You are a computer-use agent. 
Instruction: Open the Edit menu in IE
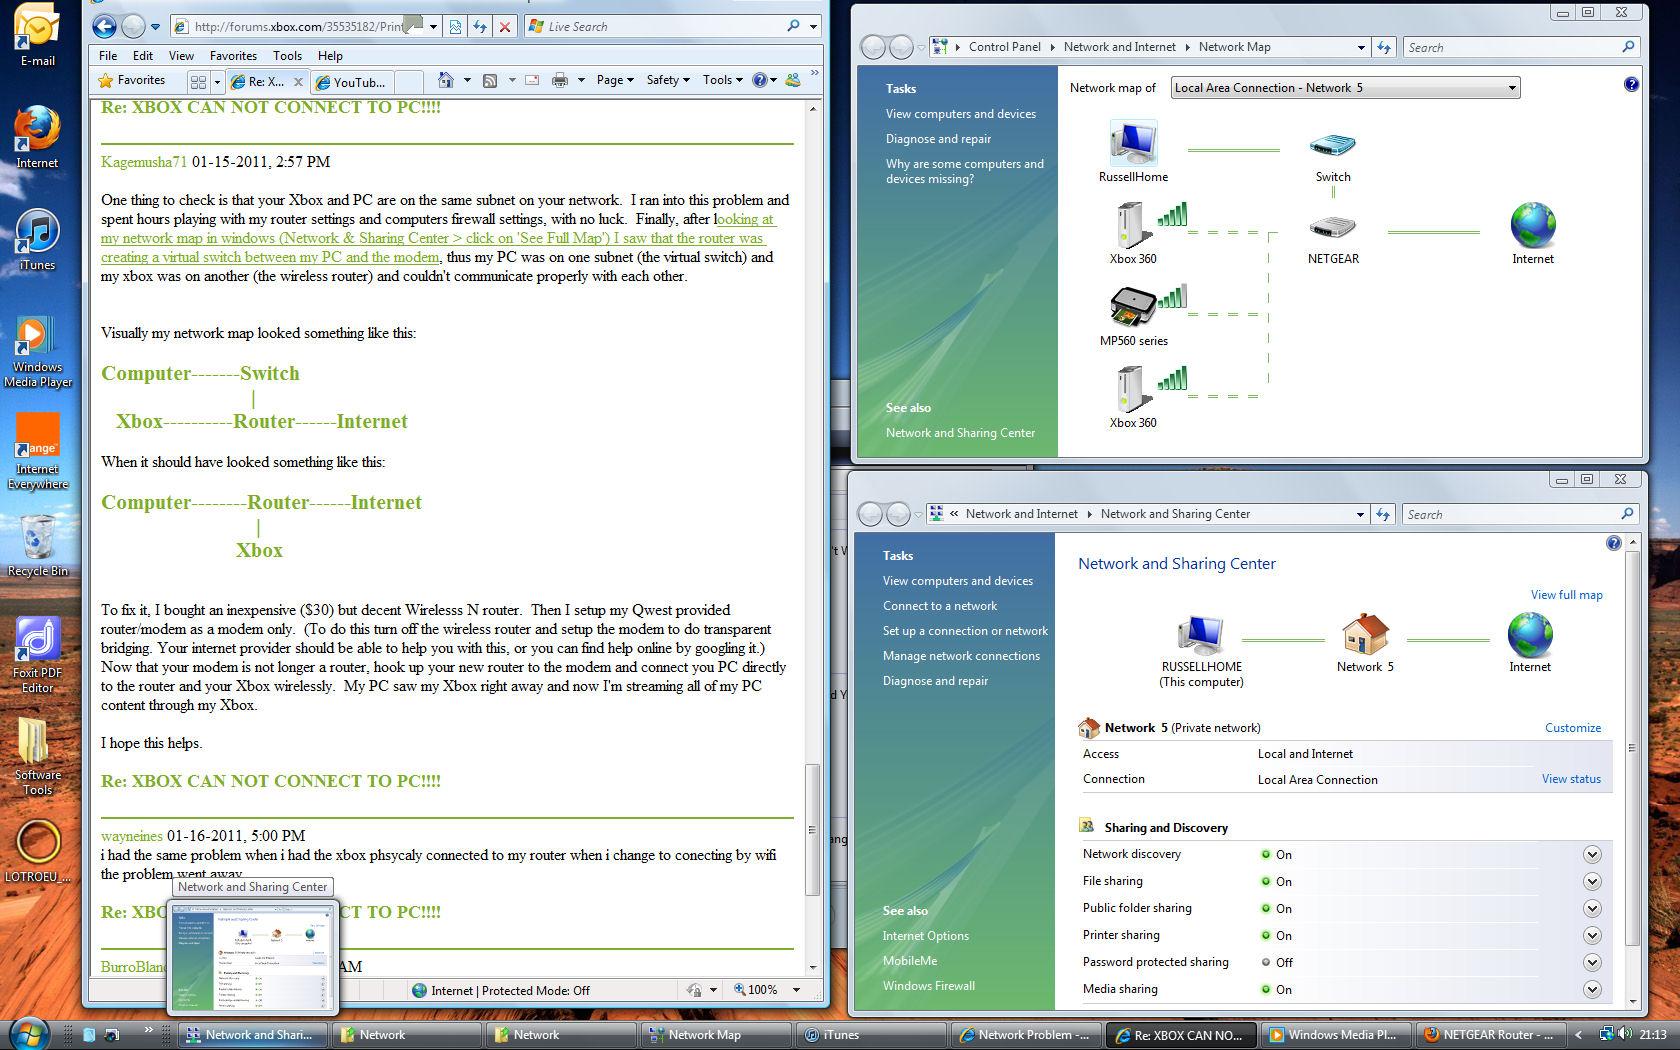[143, 56]
